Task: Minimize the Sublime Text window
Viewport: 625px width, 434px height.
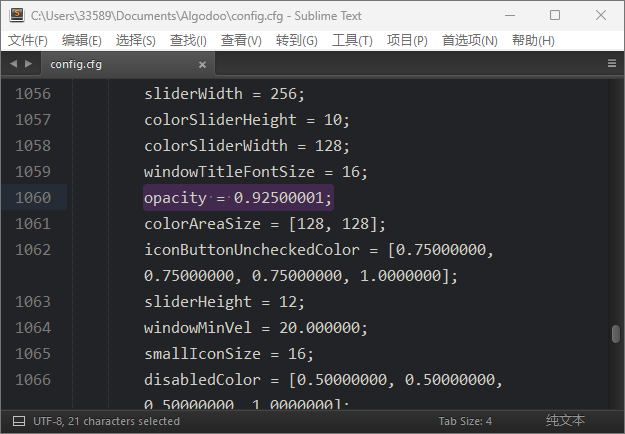Action: point(510,16)
